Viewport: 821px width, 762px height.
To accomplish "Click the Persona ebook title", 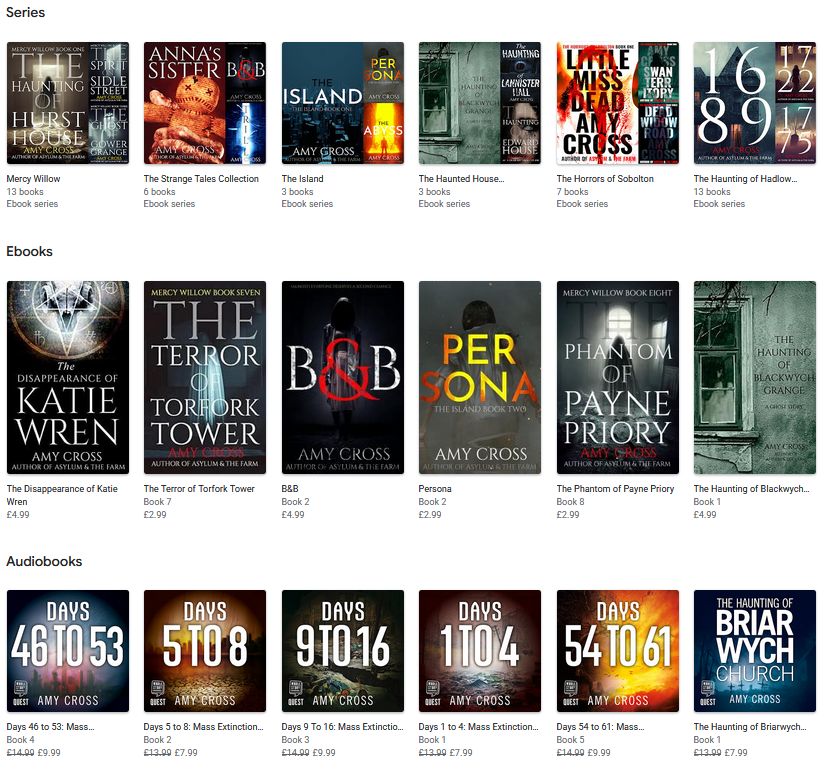I will 435,489.
